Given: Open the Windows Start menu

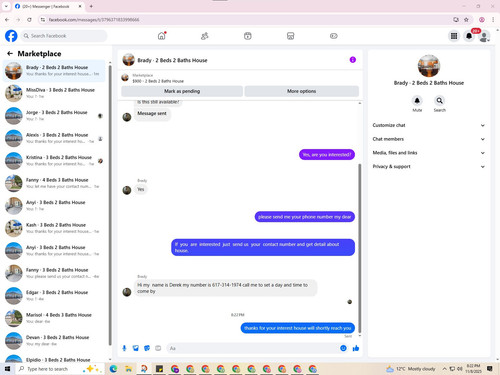Looking at the screenshot, I should coord(7,369).
